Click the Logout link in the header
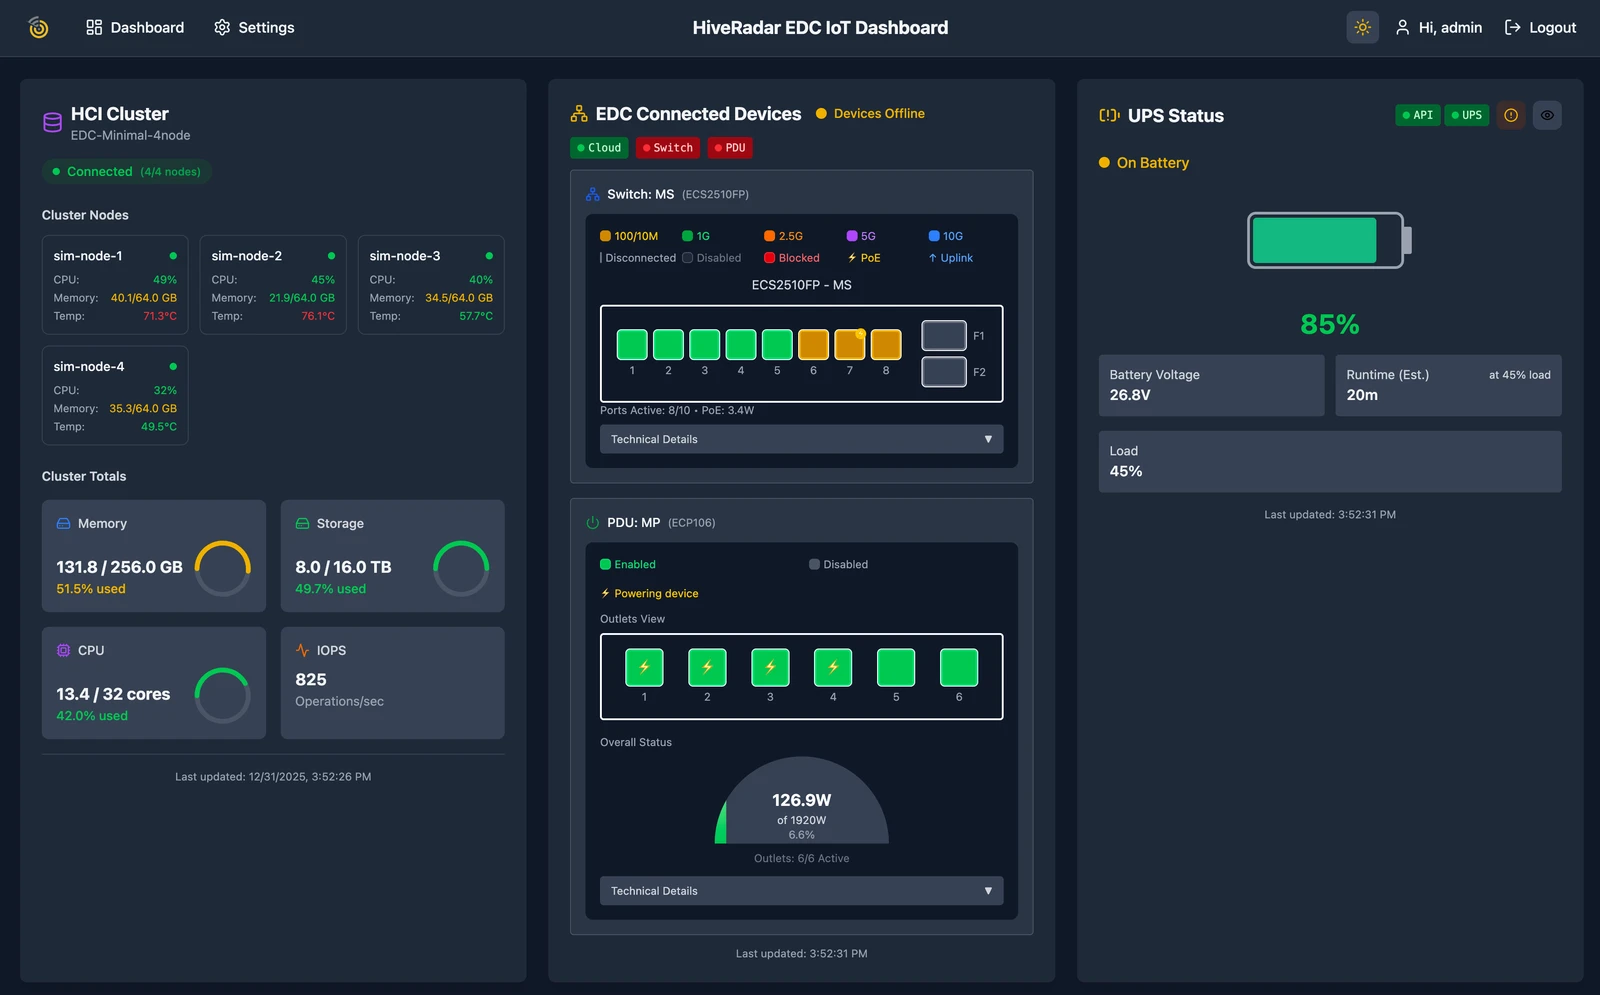 pos(1540,27)
